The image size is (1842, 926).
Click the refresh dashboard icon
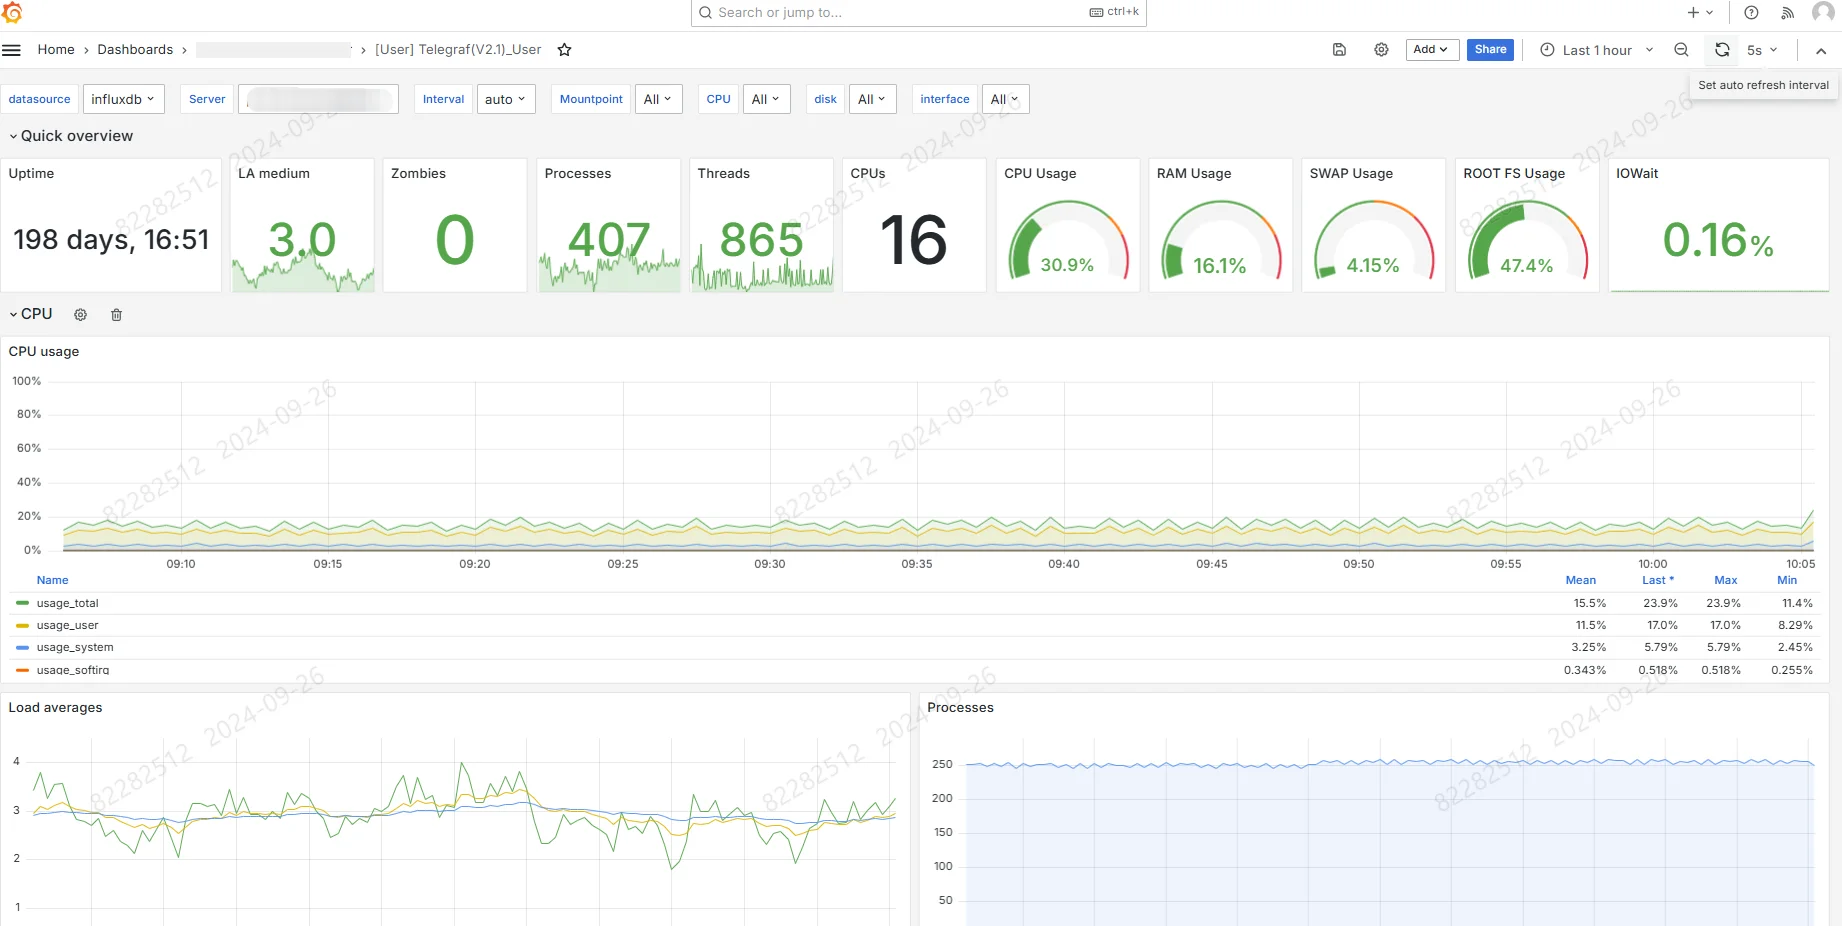(1722, 50)
